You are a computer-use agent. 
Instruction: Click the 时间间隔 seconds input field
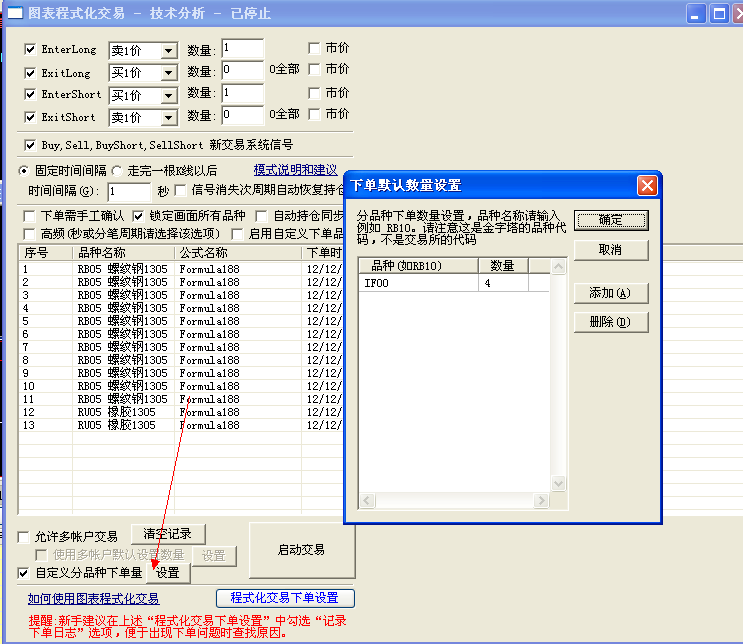click(x=128, y=191)
